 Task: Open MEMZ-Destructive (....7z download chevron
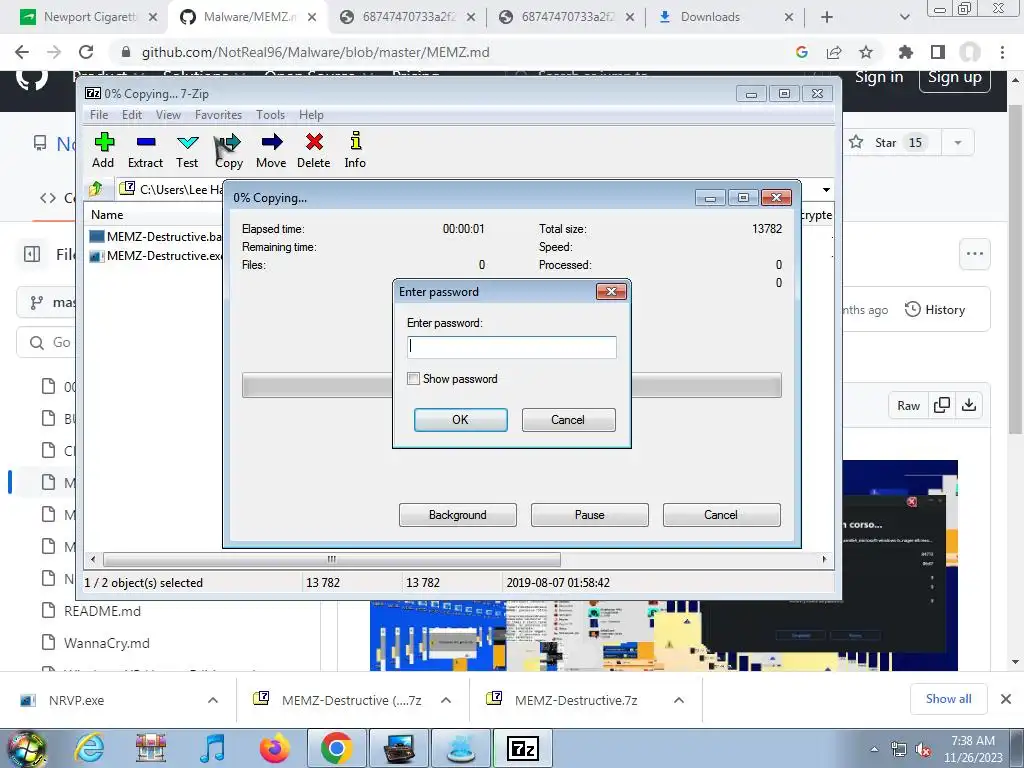[446, 700]
